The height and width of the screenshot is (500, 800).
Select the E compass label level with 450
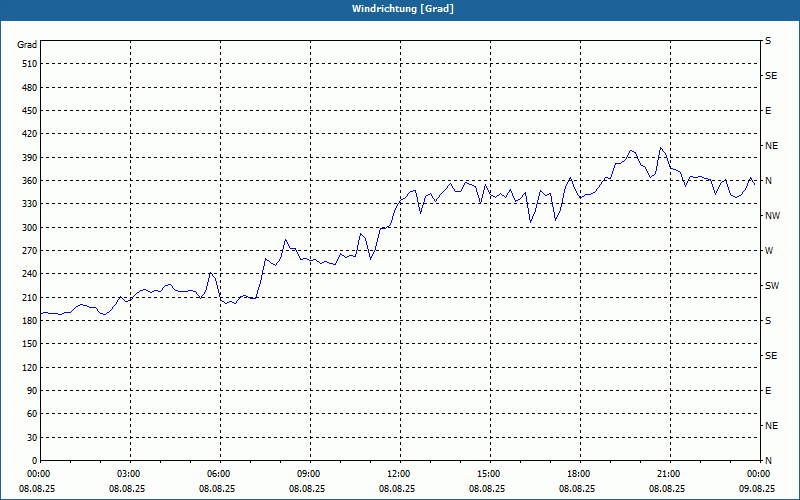[768, 111]
